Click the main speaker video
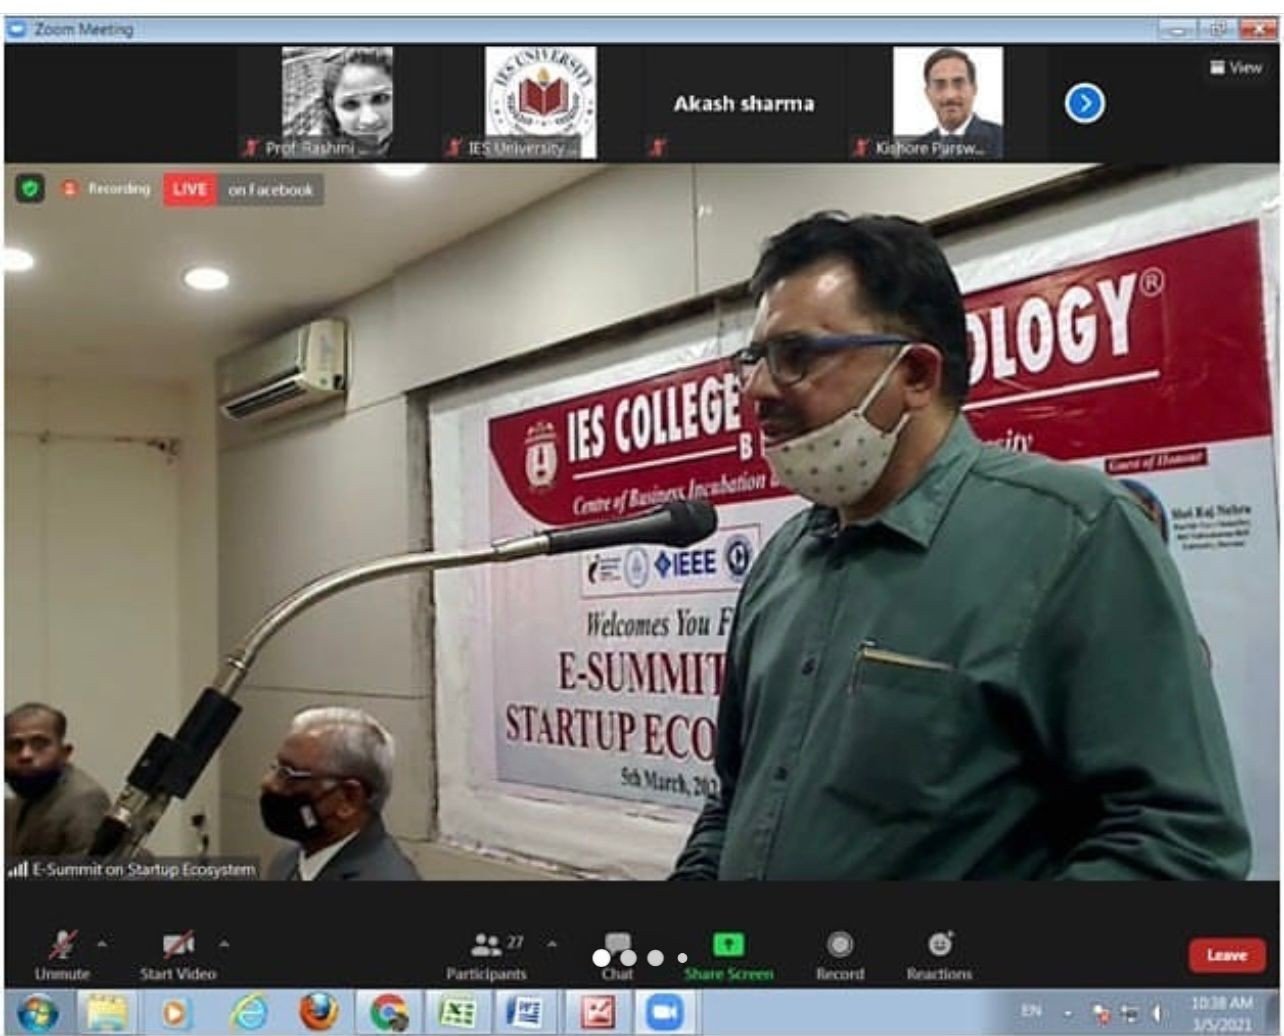Viewport: 1284px width, 1036px height. coord(642,521)
